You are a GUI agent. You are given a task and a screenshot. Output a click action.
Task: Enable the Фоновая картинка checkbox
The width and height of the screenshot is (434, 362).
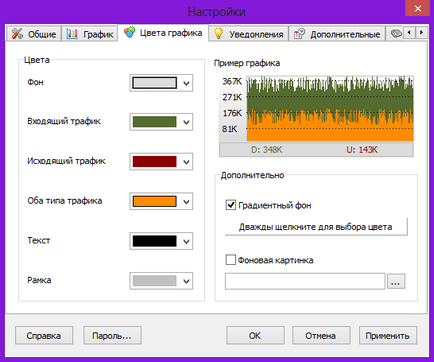[x=231, y=260]
